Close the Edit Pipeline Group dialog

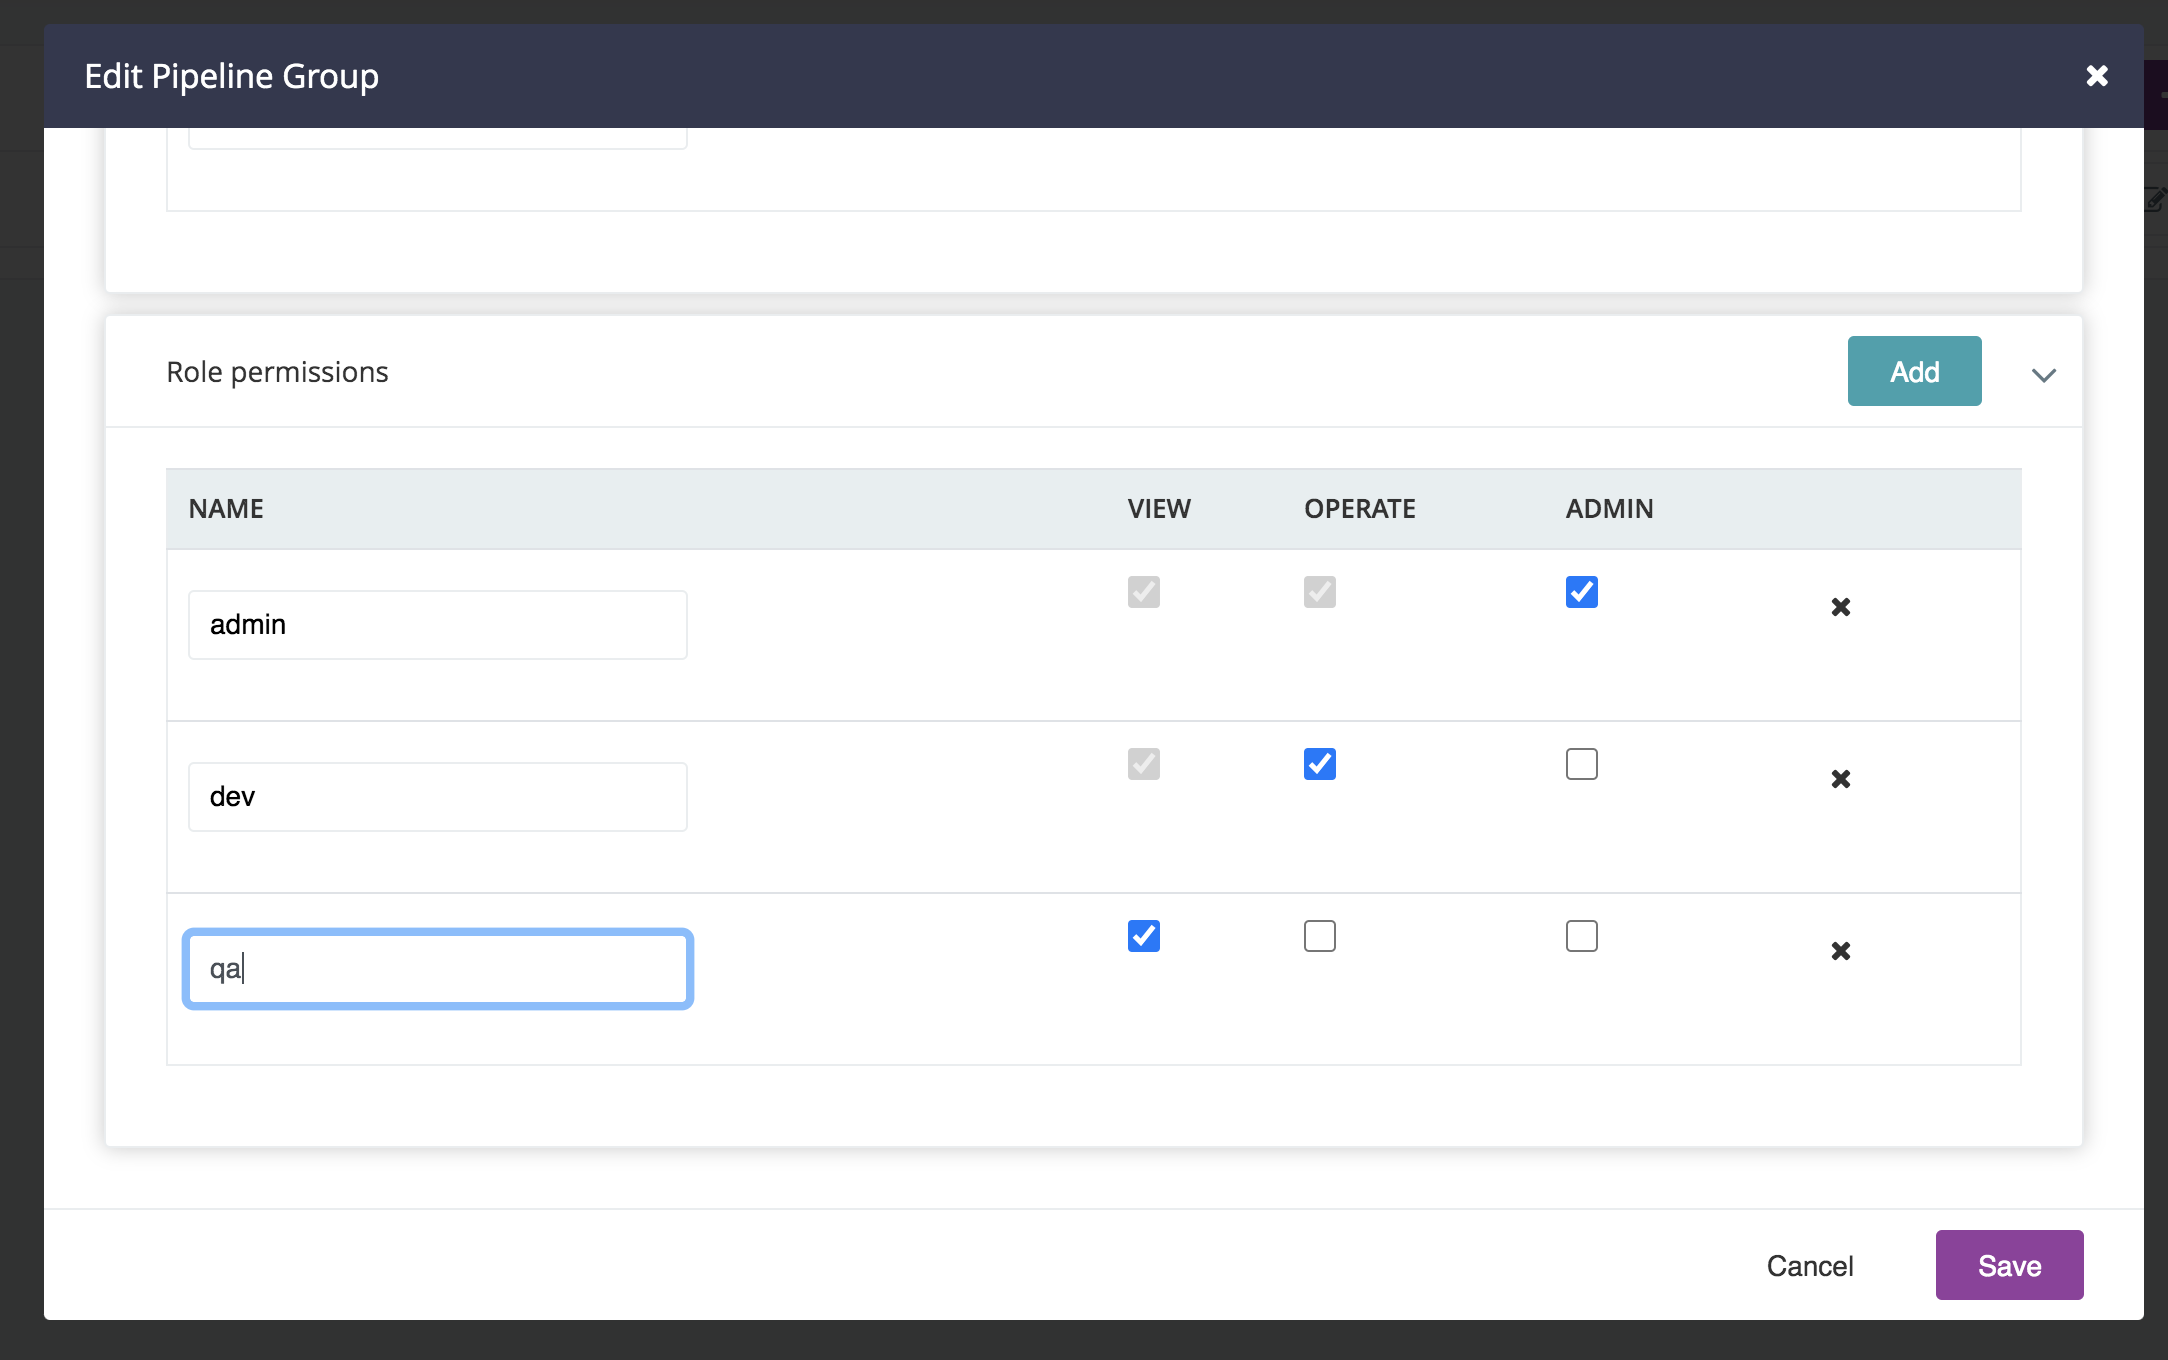[2097, 76]
